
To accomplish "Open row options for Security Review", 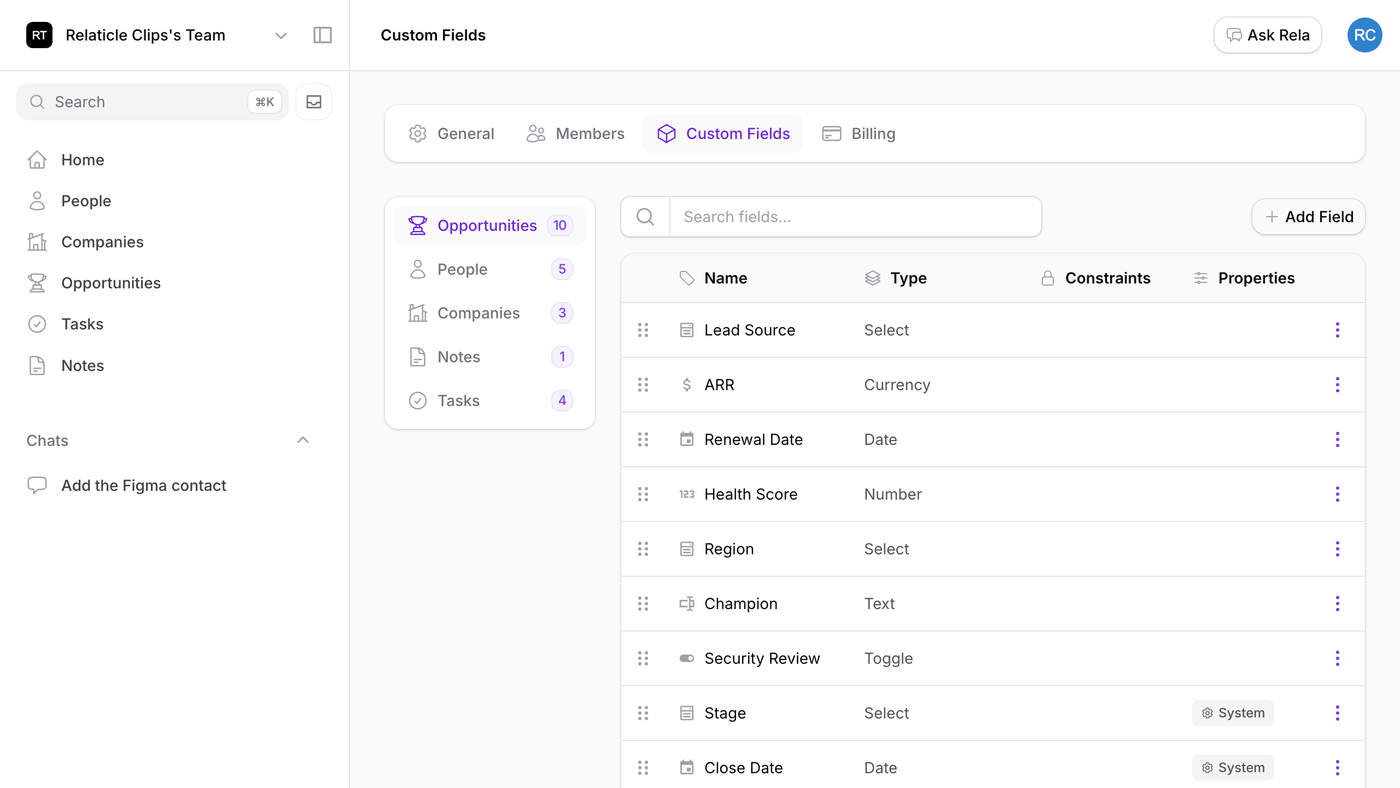I will tap(1337, 659).
